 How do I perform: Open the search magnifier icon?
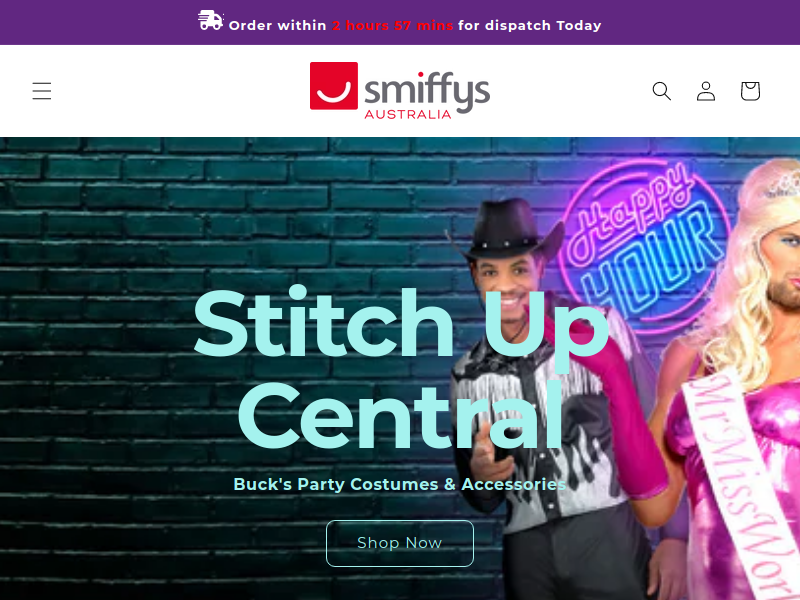coord(662,91)
